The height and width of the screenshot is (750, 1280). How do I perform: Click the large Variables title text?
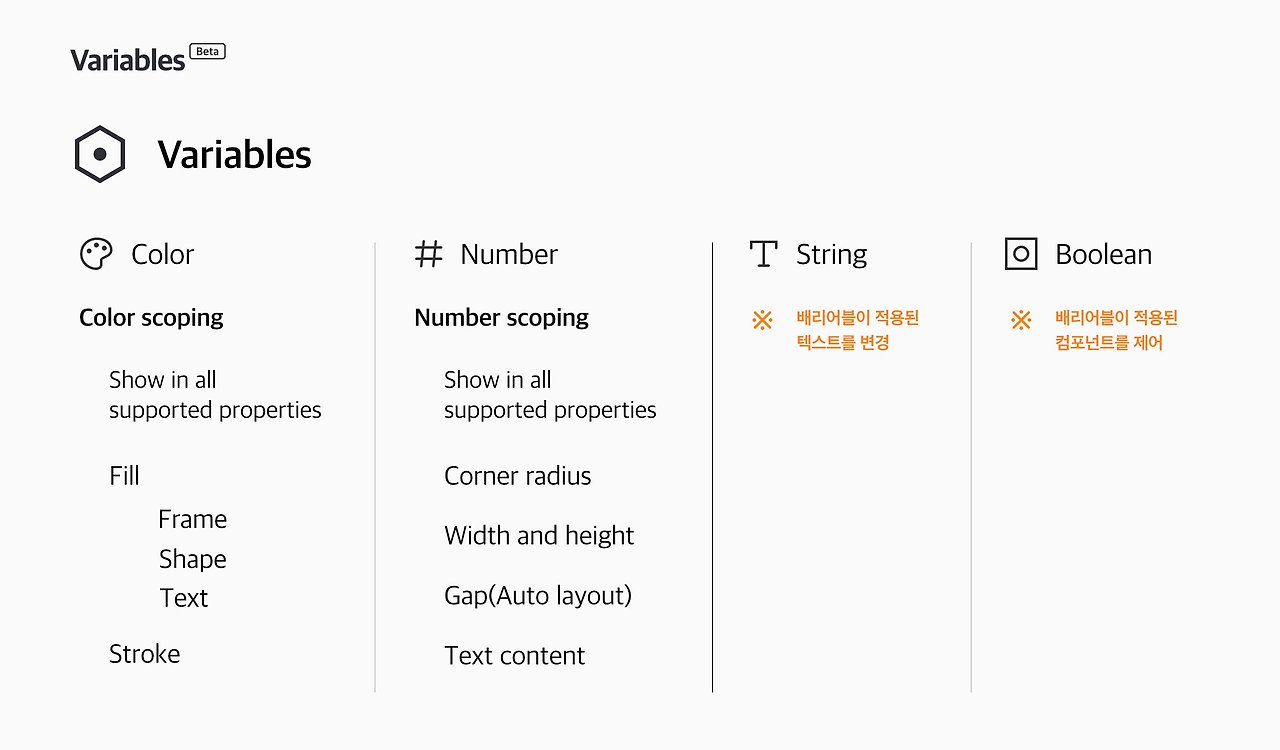pos(234,155)
